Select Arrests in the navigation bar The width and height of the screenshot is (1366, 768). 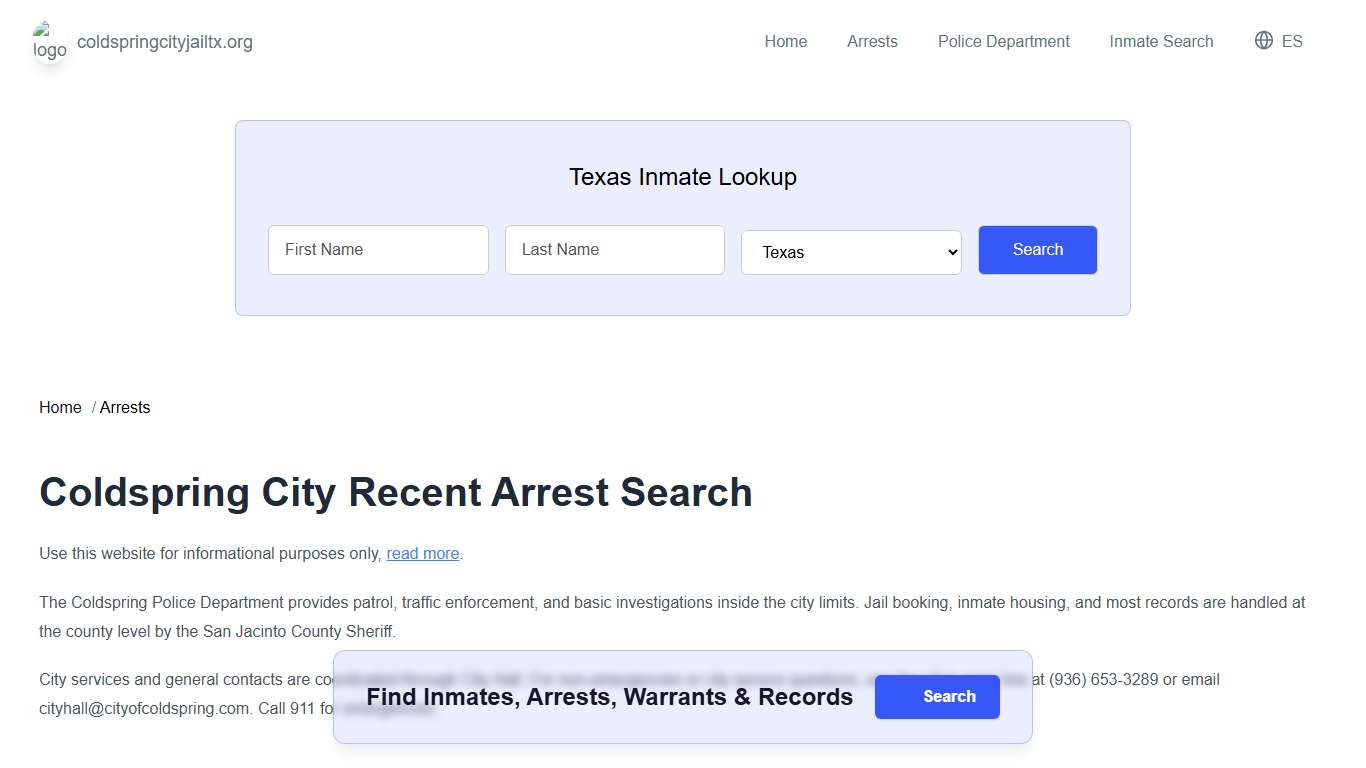871,41
